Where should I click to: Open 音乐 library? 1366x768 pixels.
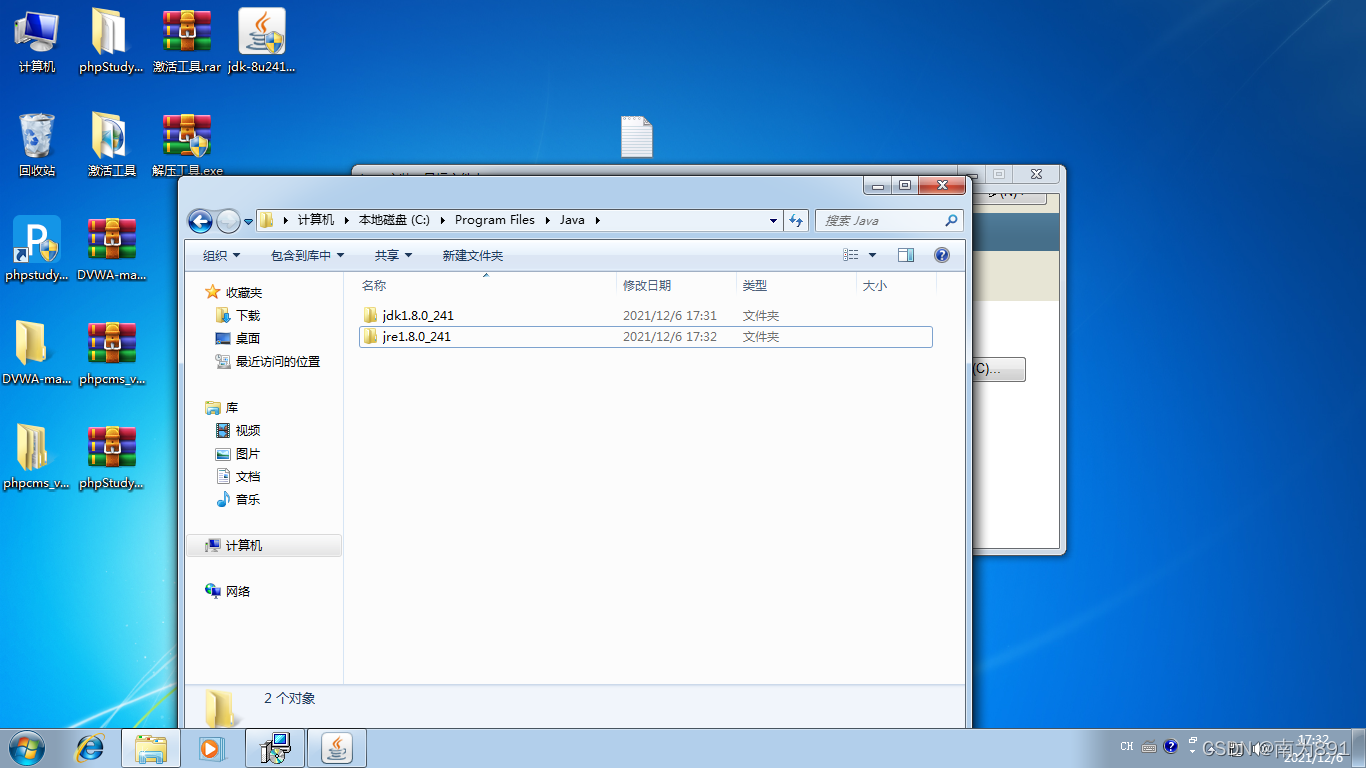tap(238, 499)
